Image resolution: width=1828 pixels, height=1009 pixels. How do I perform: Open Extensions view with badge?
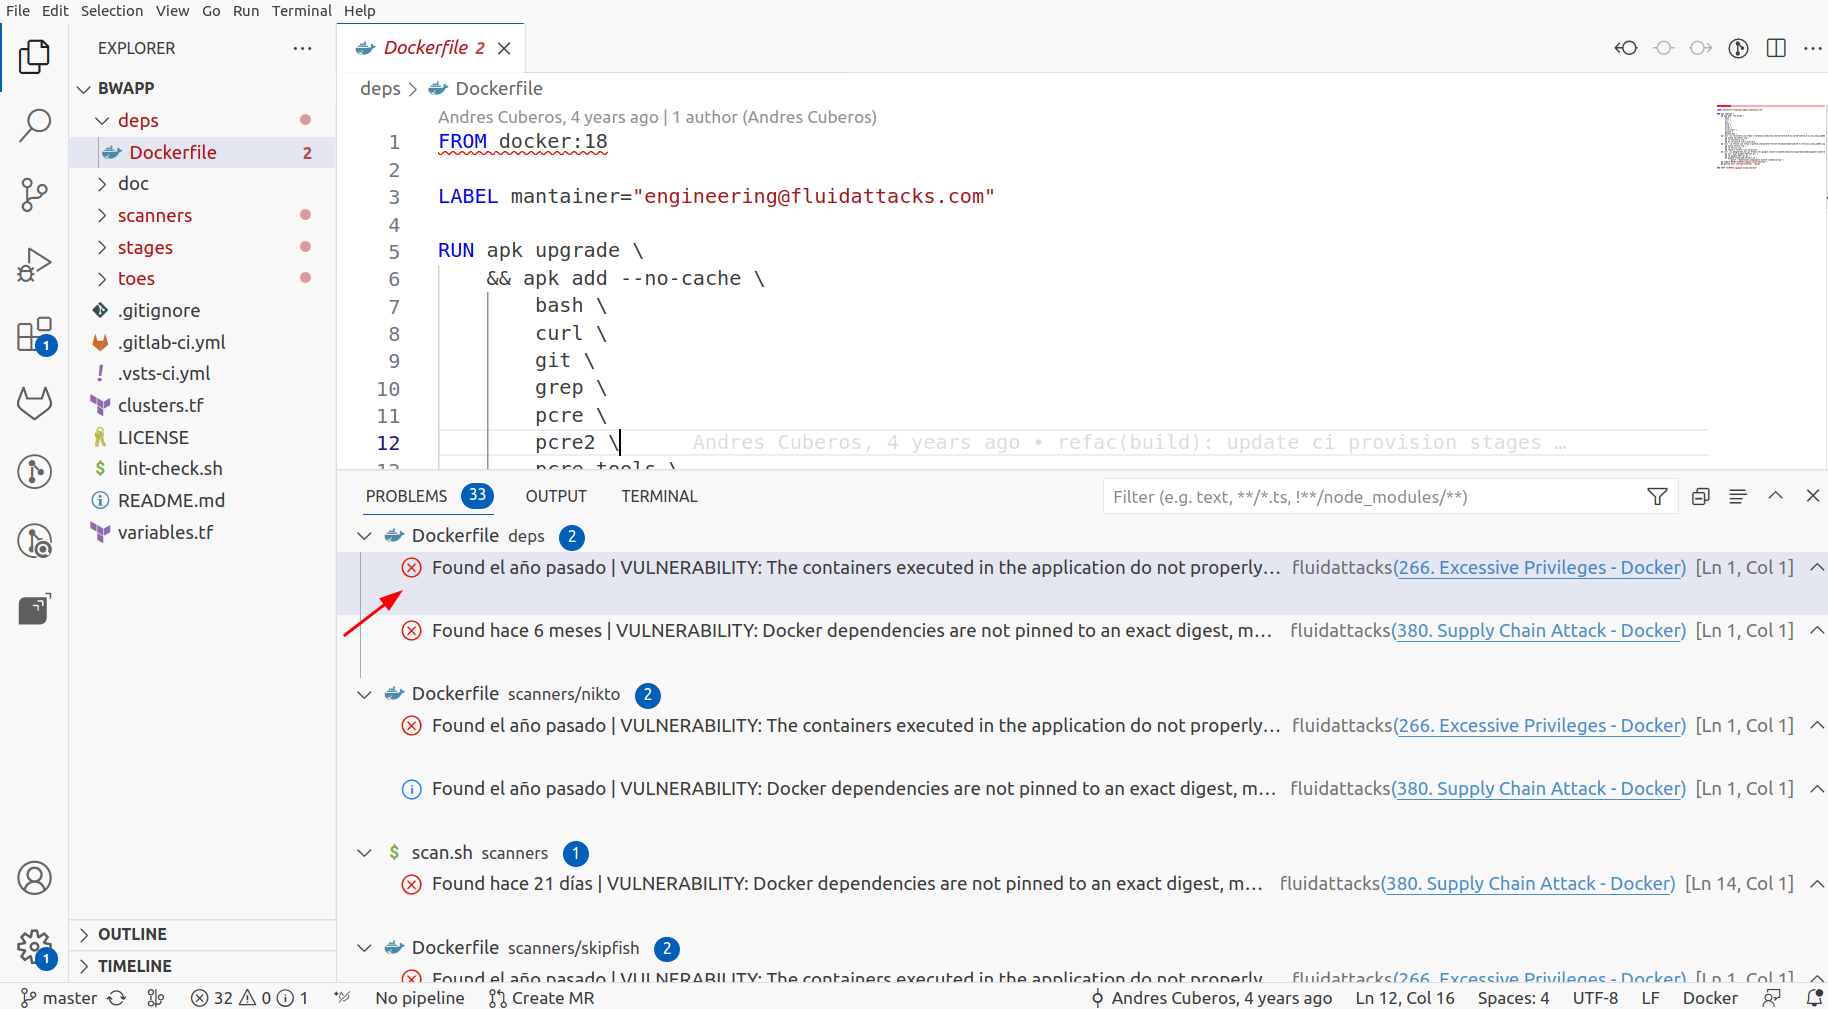[35, 335]
